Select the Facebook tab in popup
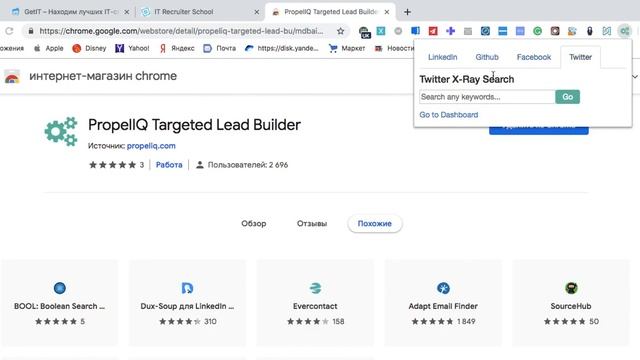The height and width of the screenshot is (360, 640). tap(534, 57)
